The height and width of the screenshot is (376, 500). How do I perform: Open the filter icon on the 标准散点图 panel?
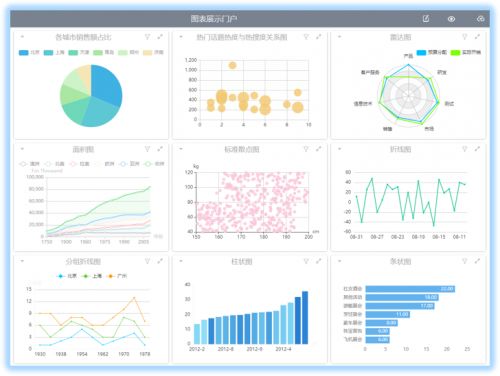[306, 149]
